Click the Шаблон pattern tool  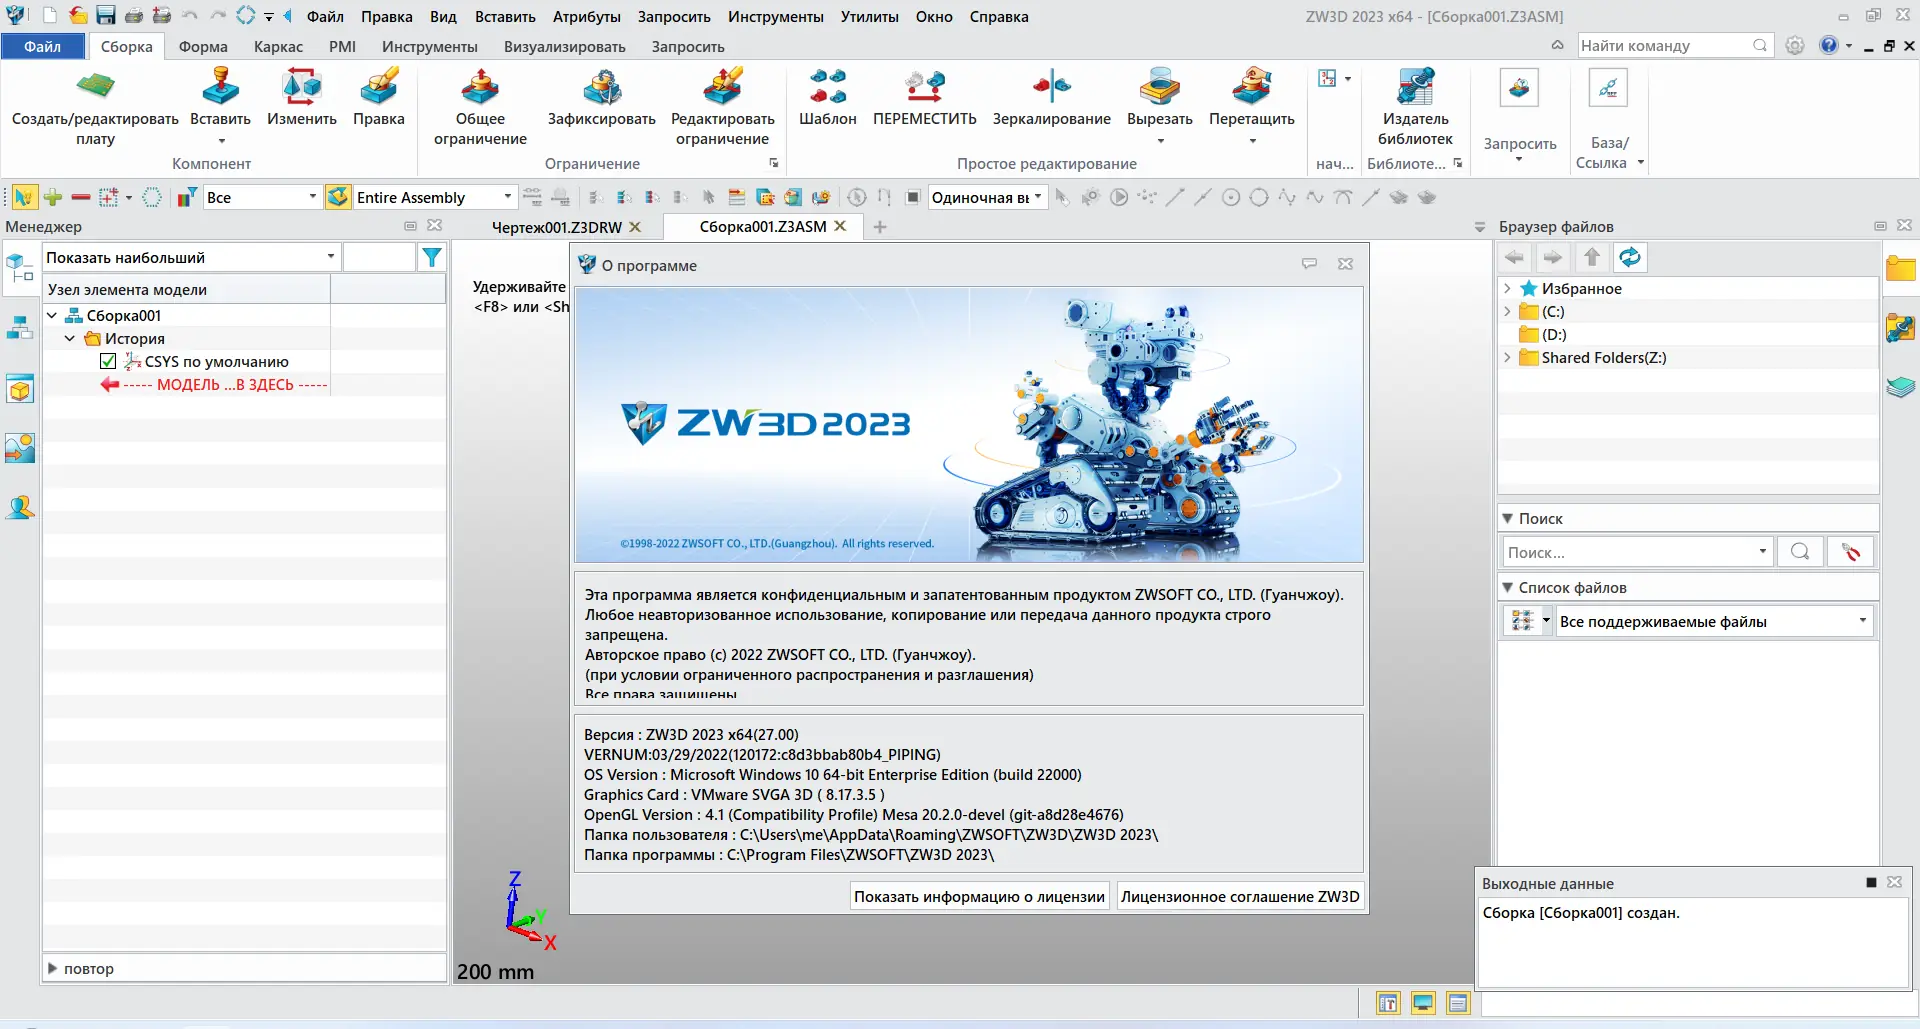click(x=827, y=87)
